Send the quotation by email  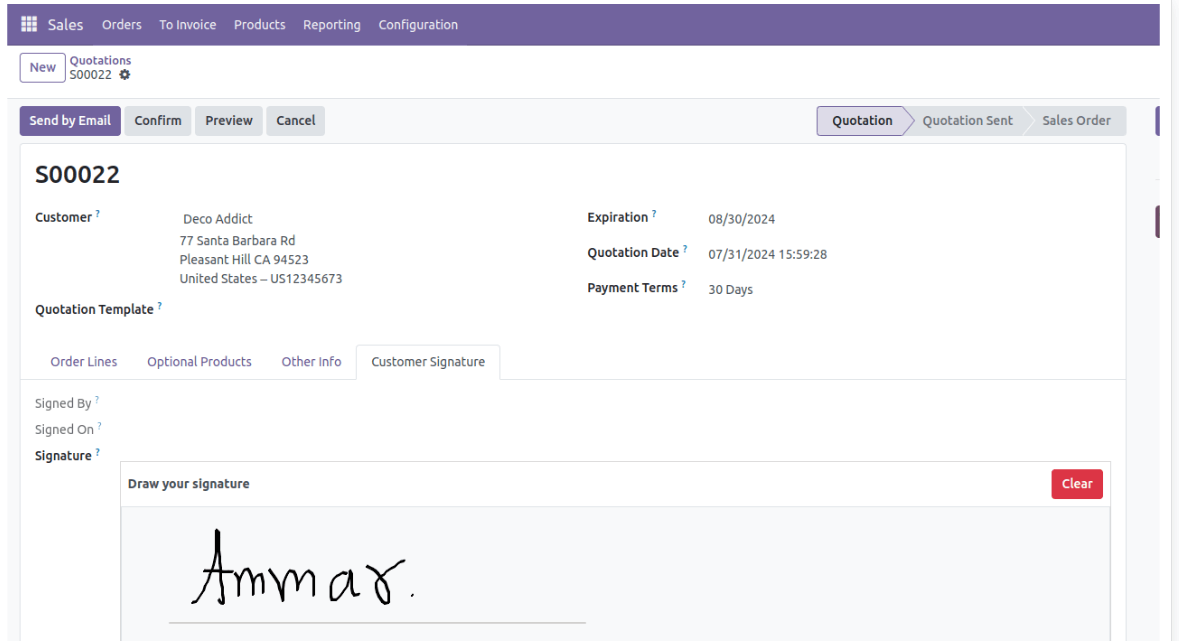tap(70, 120)
